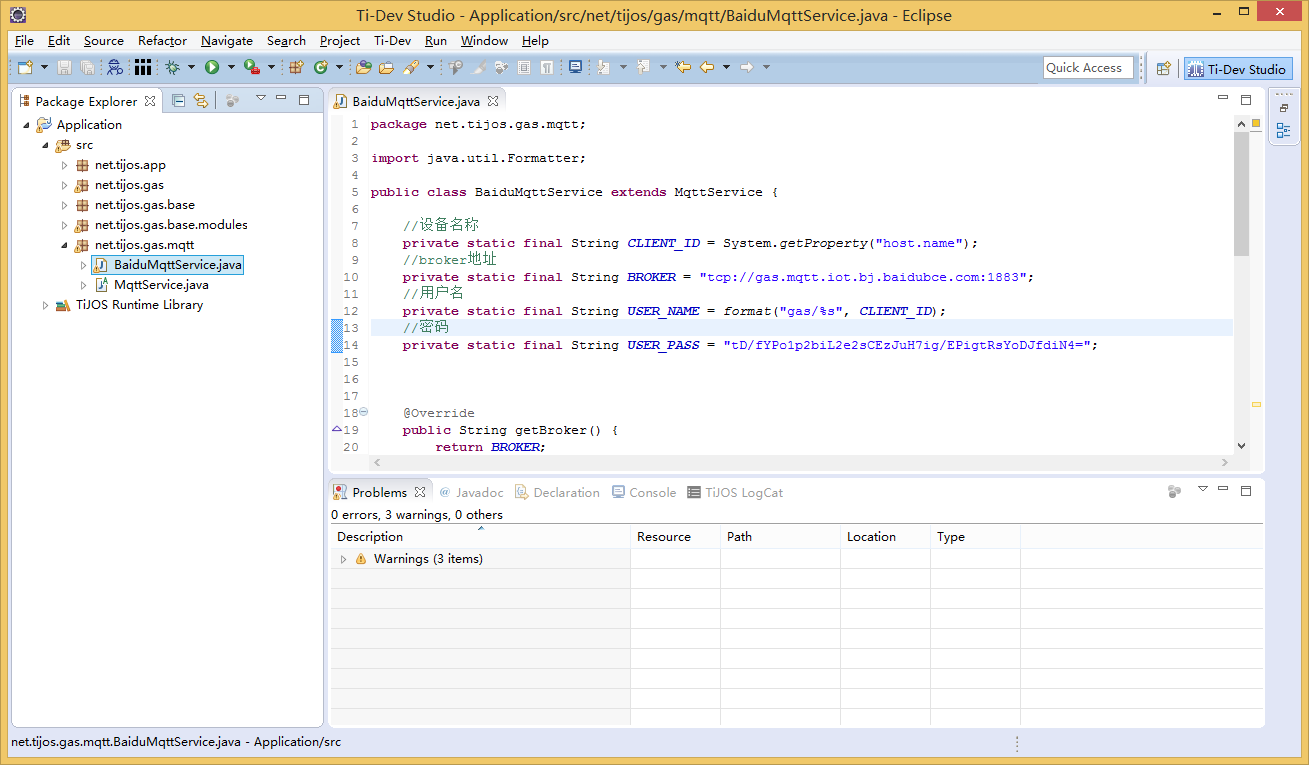
Task: Toggle the Block Selection Mode toolbar icon
Action: tap(524, 67)
